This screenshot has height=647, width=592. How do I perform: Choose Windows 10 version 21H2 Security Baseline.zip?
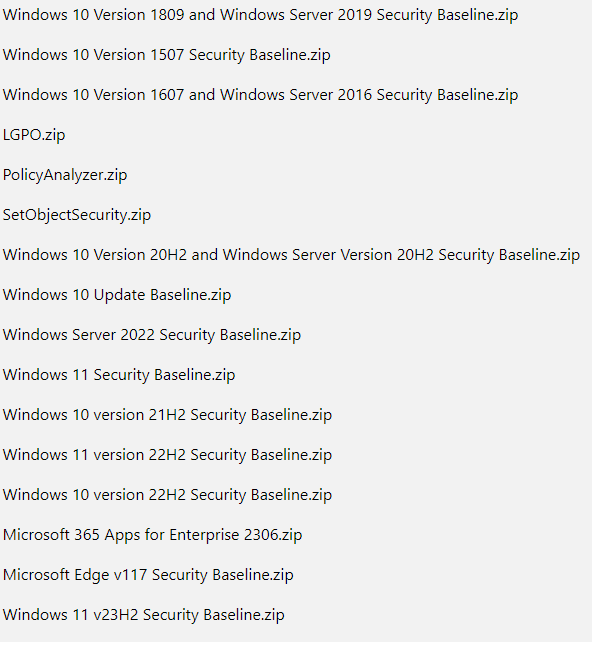(x=167, y=416)
